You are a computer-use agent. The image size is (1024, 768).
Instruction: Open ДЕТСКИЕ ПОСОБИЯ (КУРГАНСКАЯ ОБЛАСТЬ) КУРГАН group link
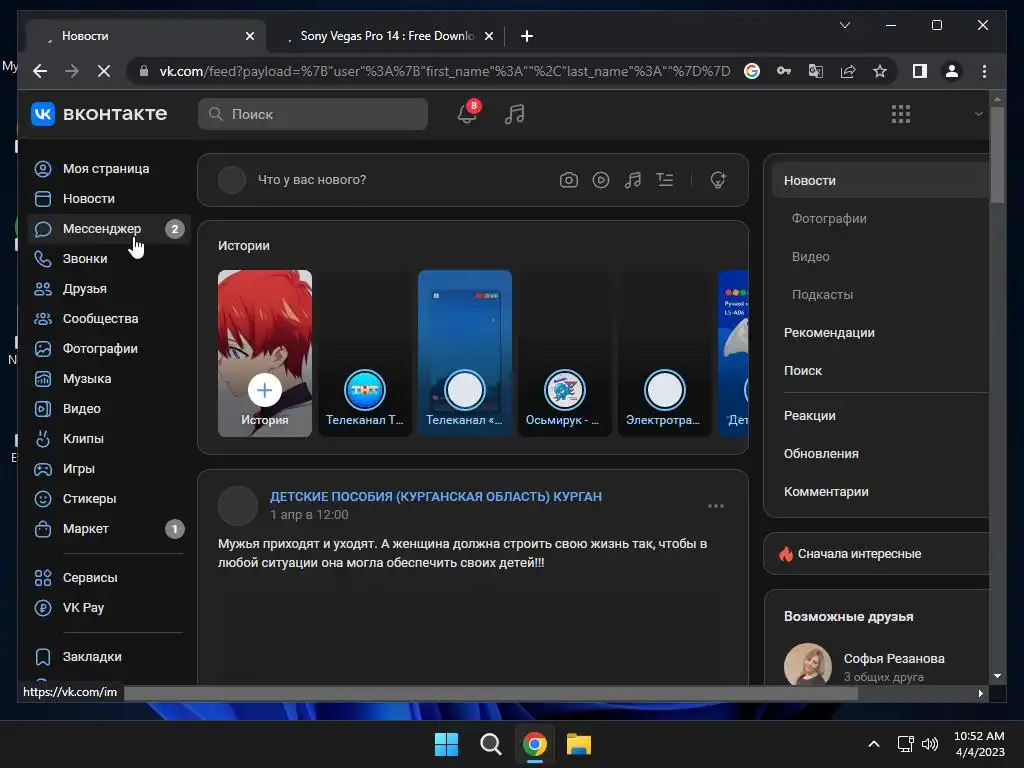point(436,496)
